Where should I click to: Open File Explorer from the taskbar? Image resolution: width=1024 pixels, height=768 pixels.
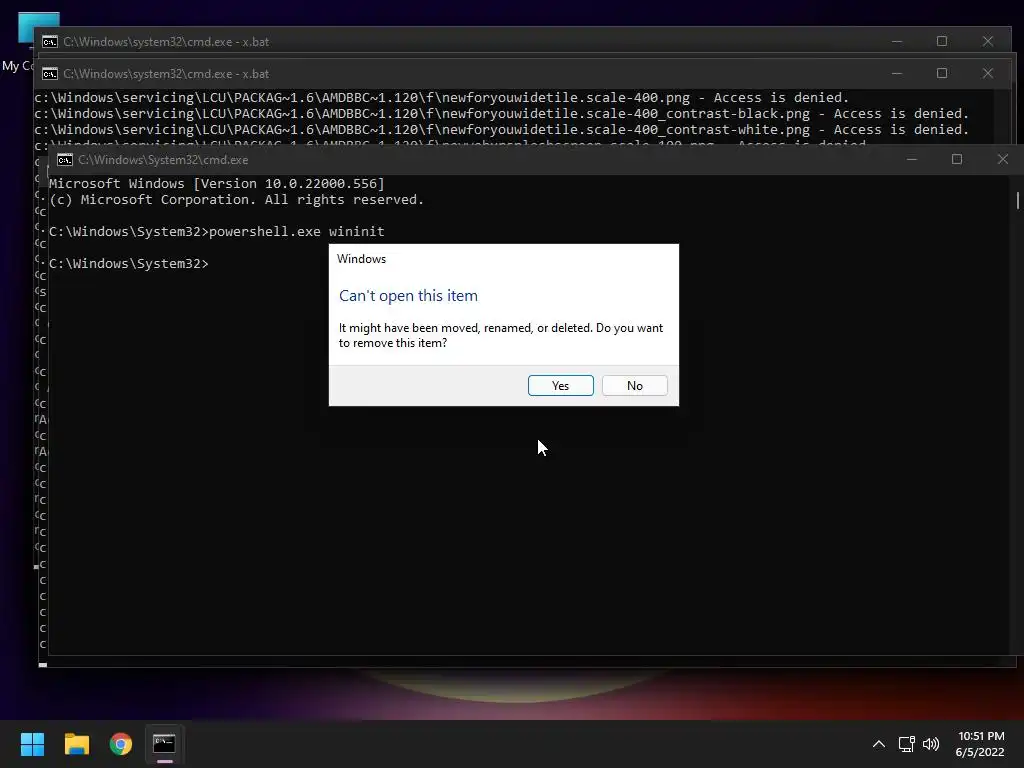[x=76, y=744]
